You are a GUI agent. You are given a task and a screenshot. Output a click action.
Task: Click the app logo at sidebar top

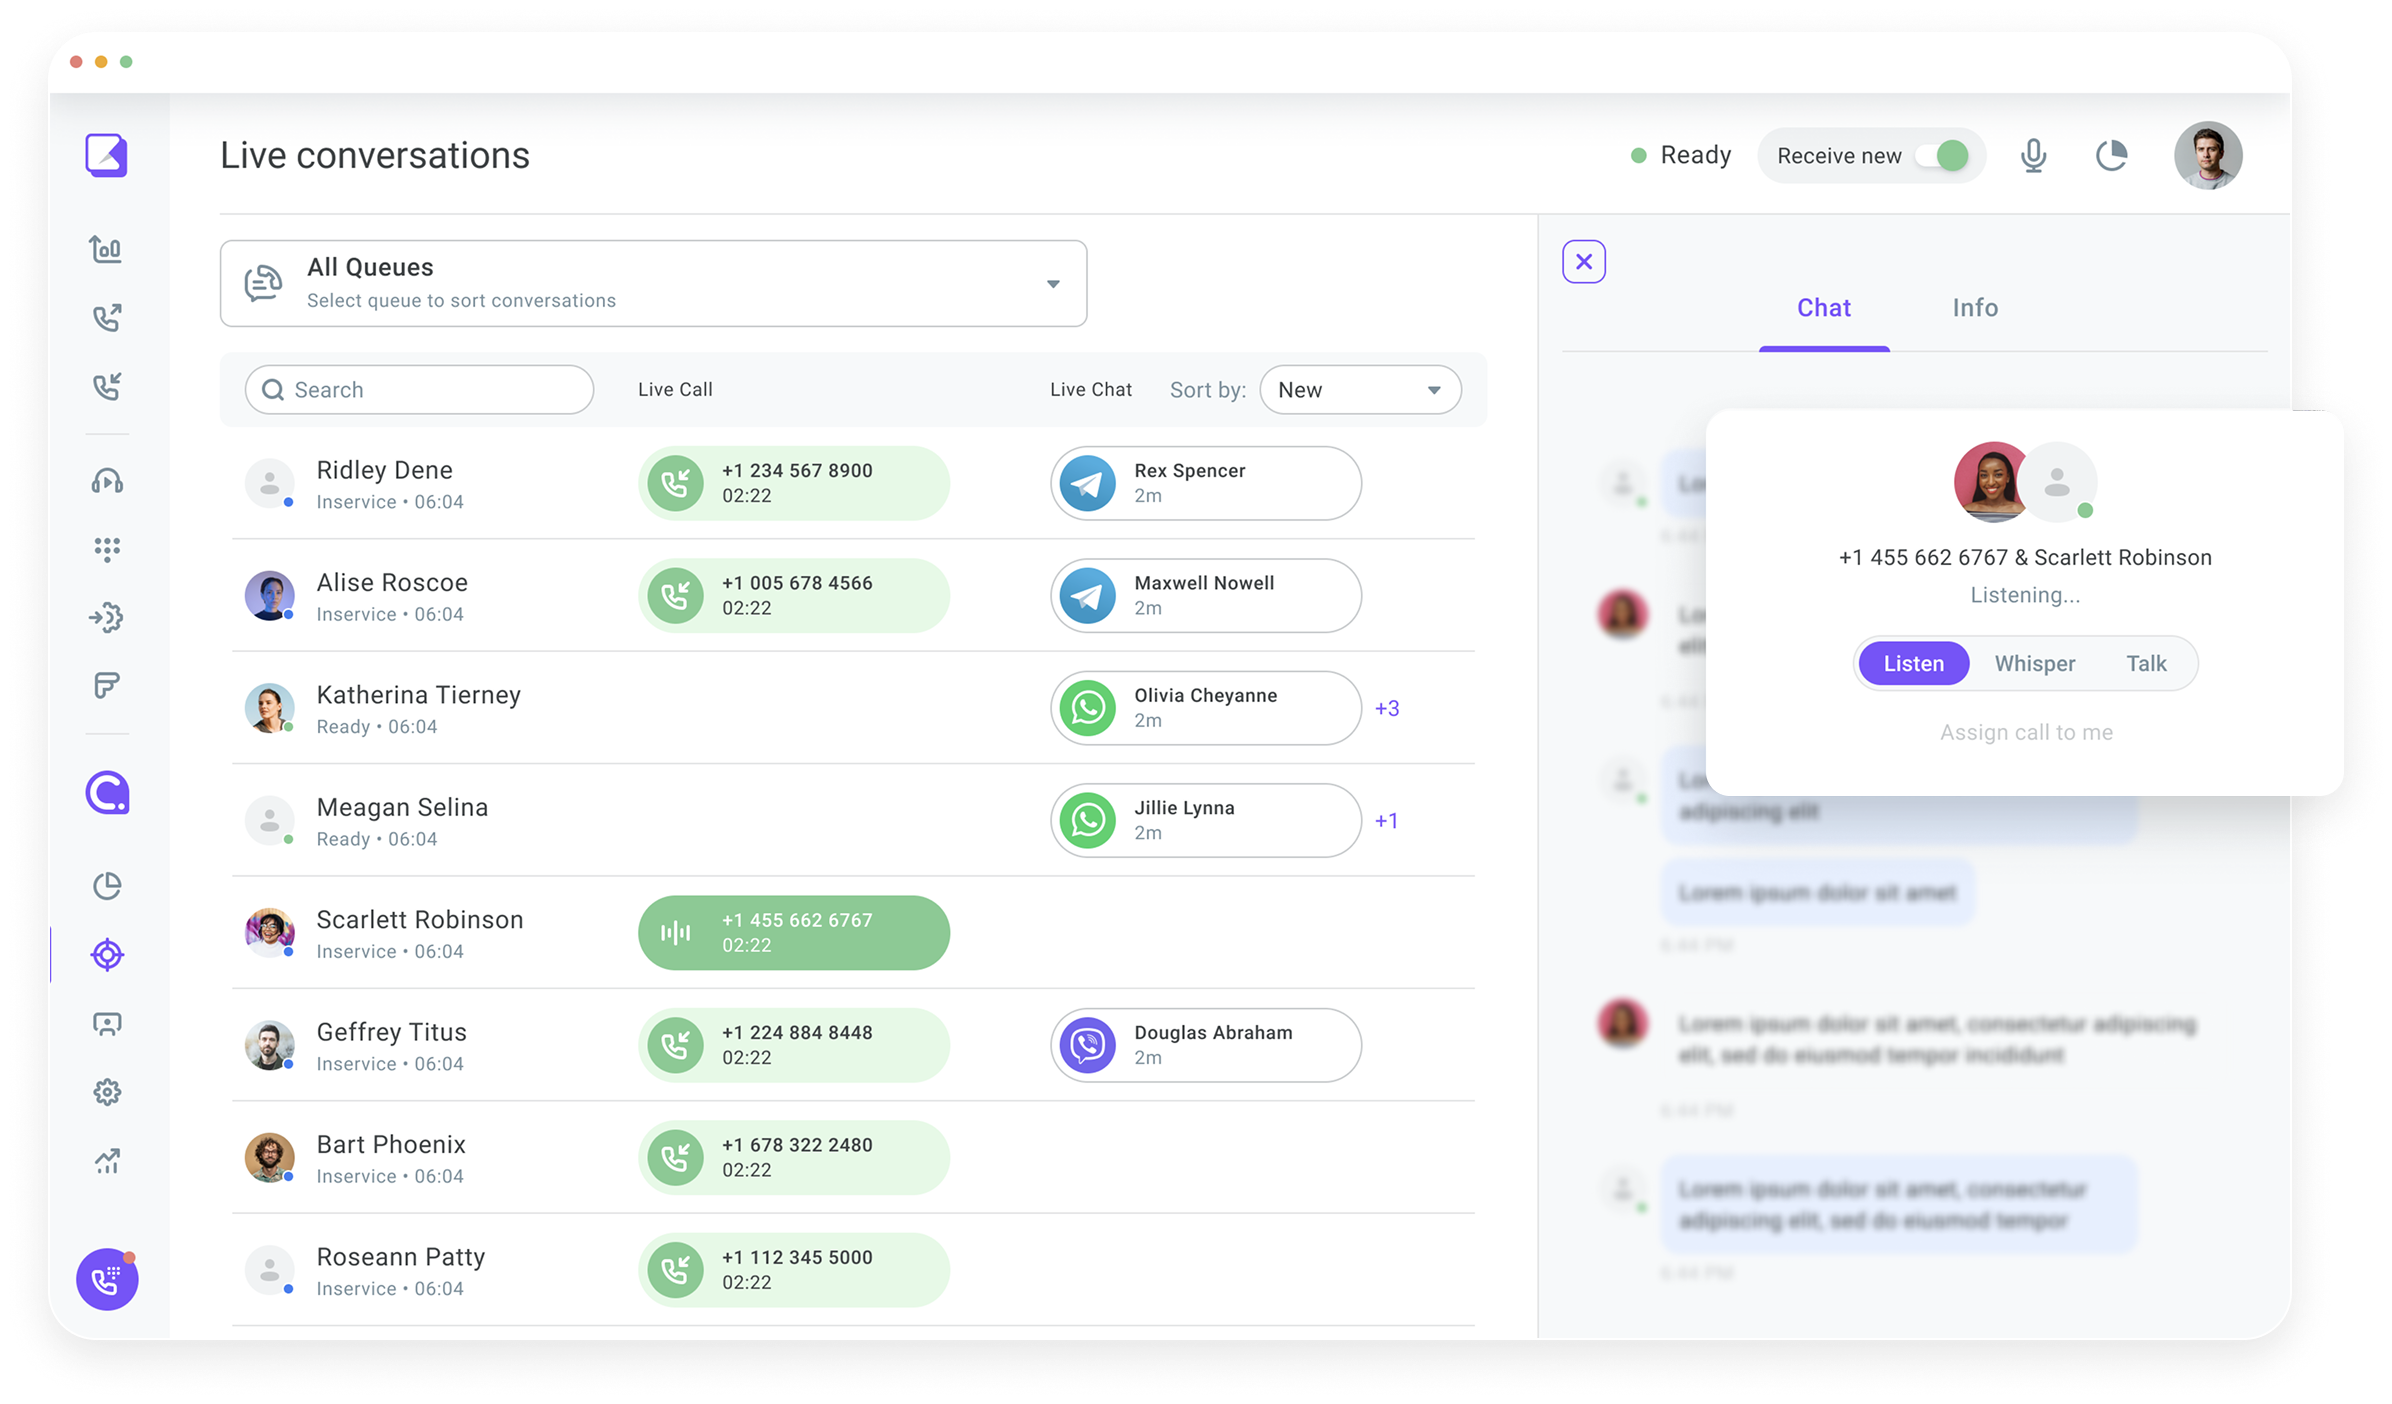point(106,155)
